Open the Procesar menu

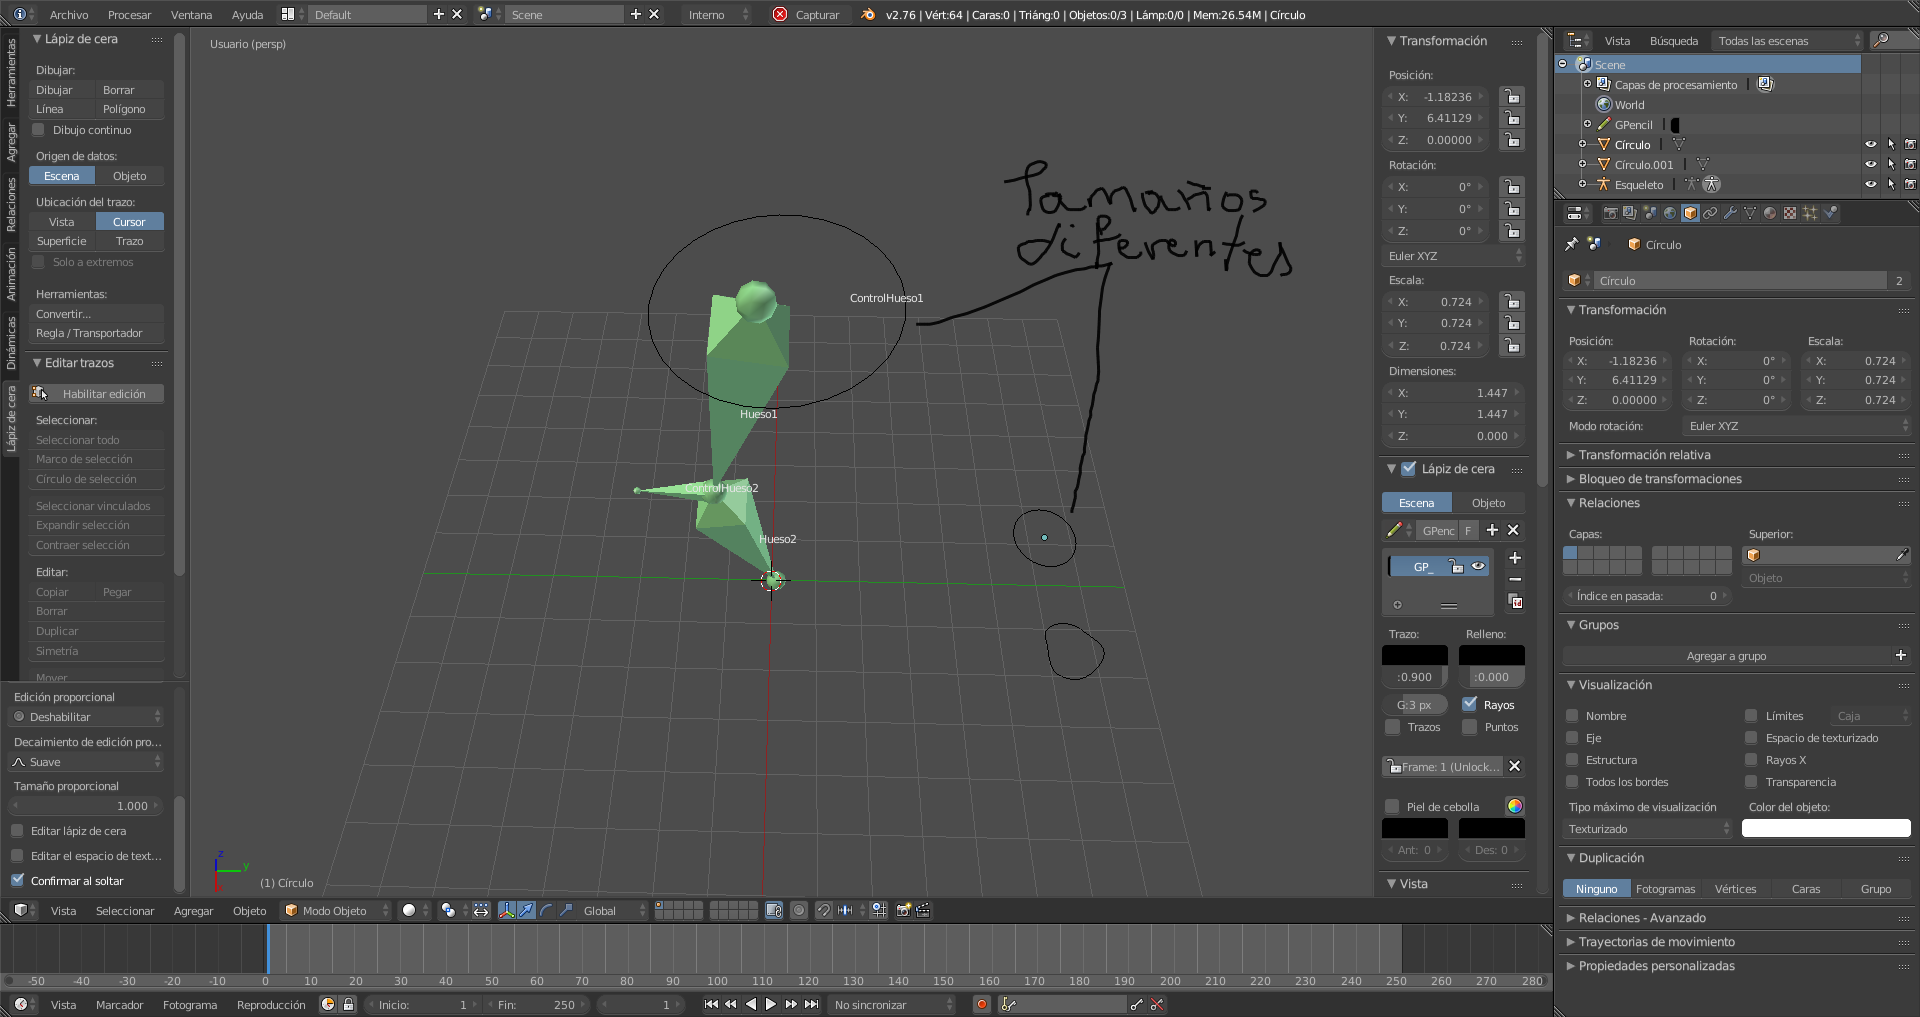tap(129, 15)
